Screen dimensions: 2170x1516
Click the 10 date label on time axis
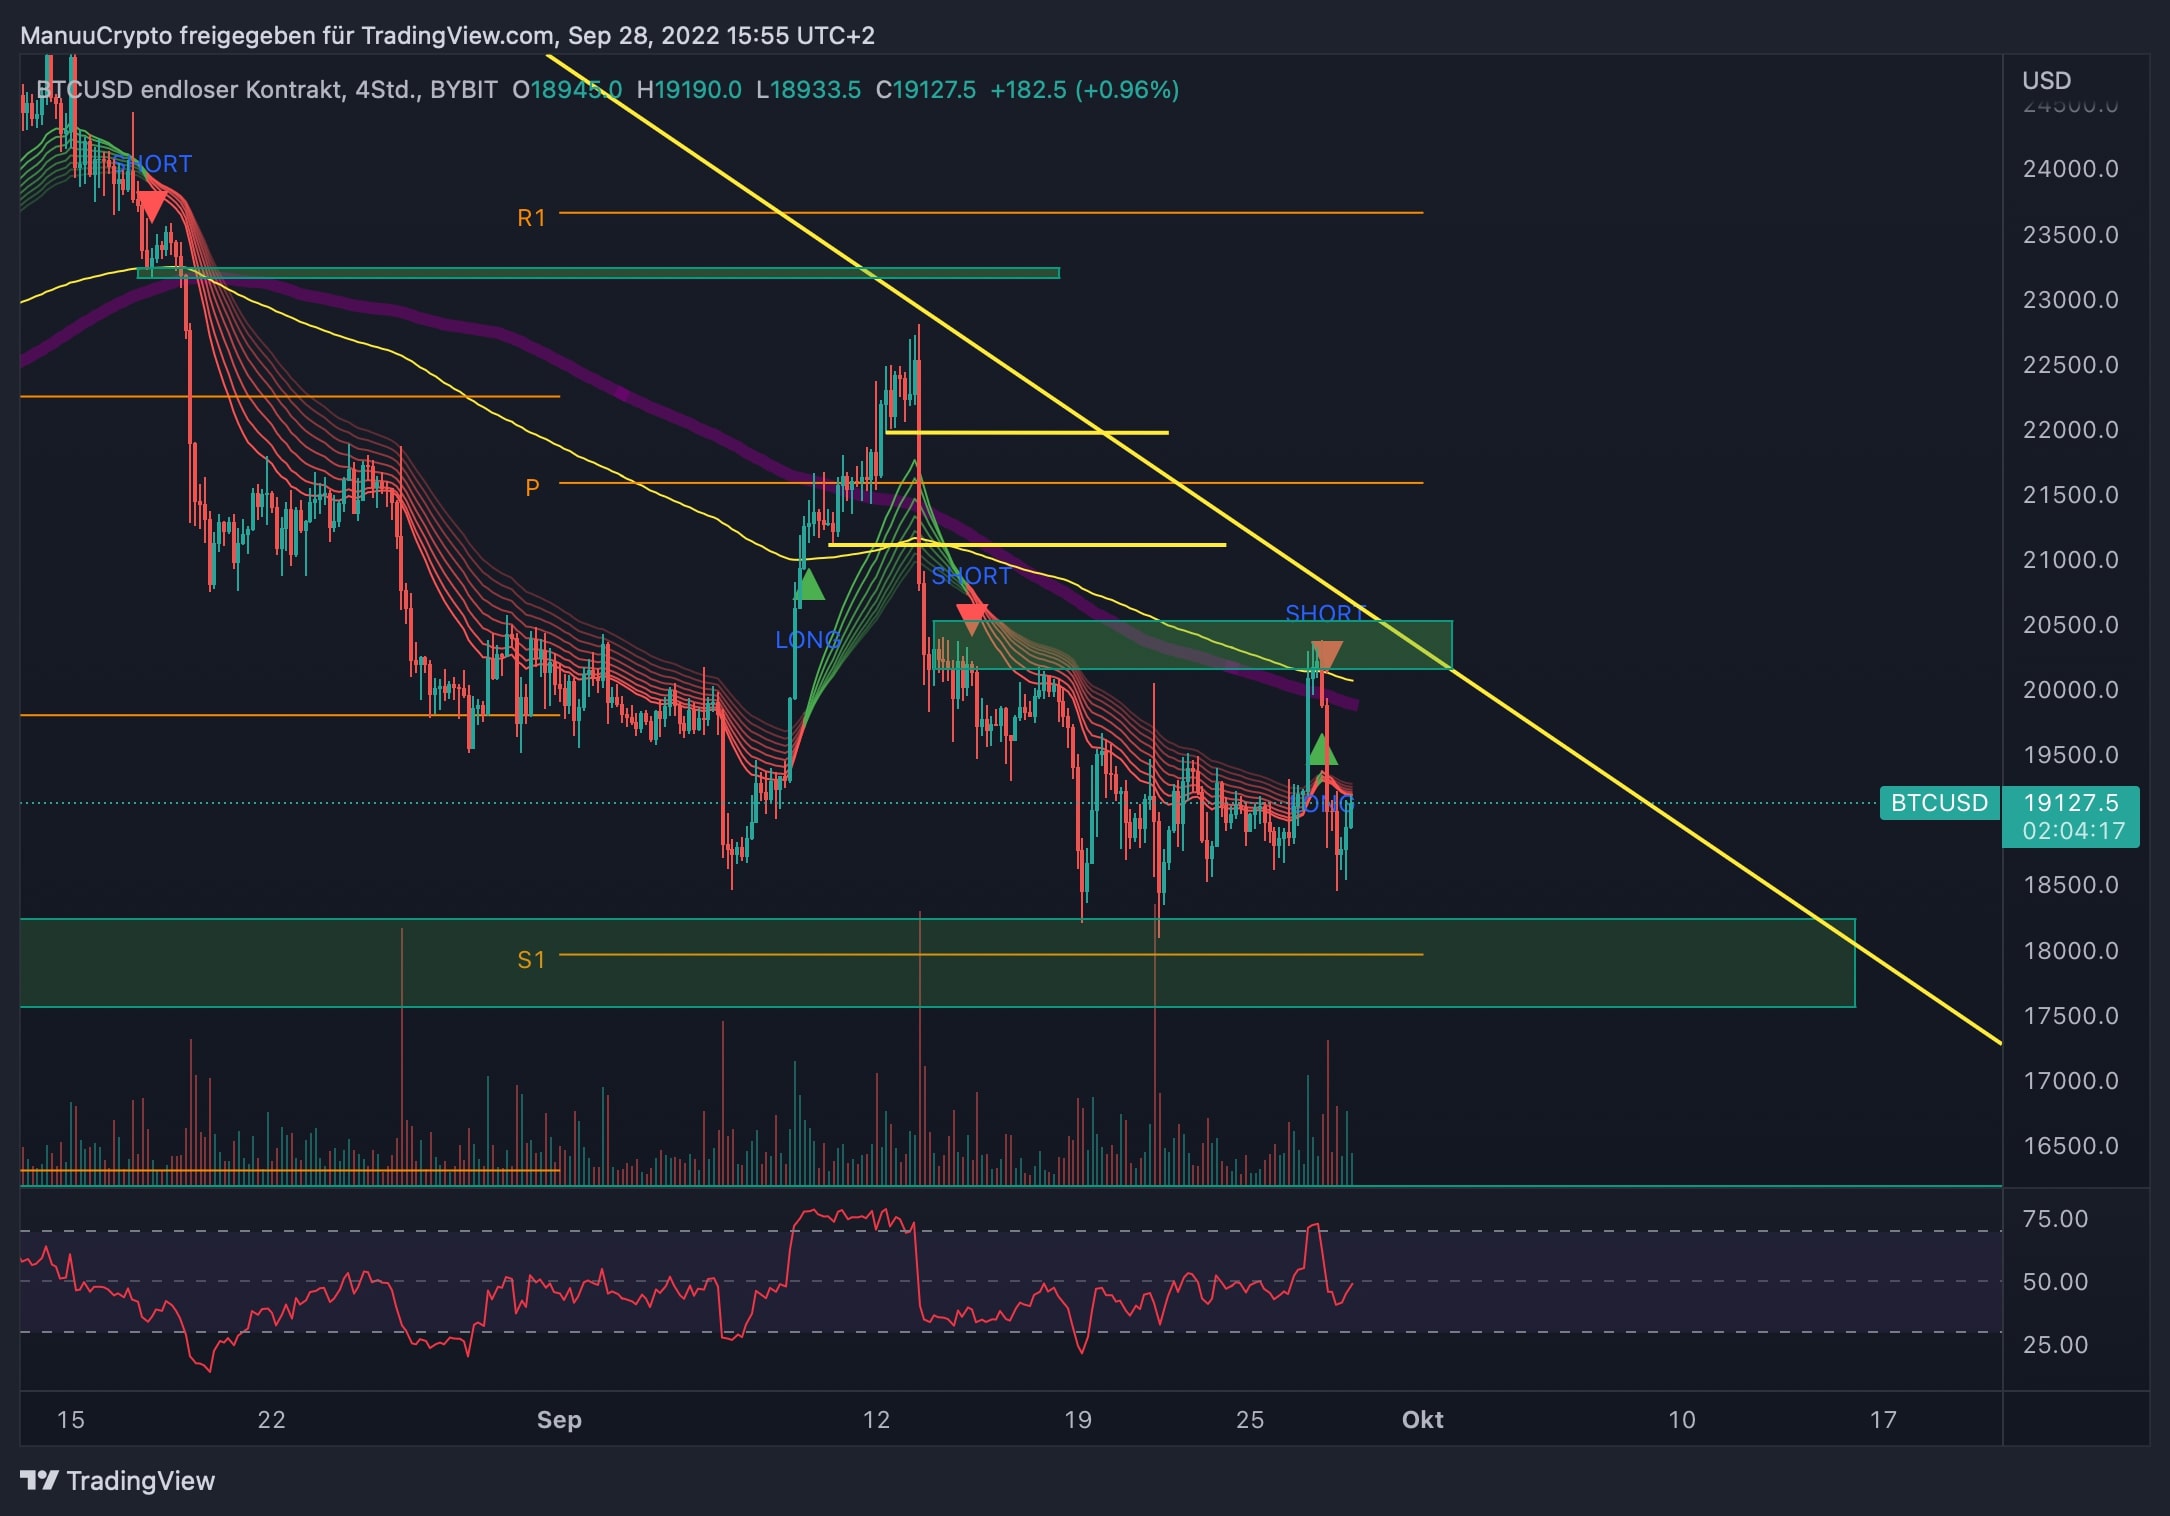[x=1682, y=1420]
